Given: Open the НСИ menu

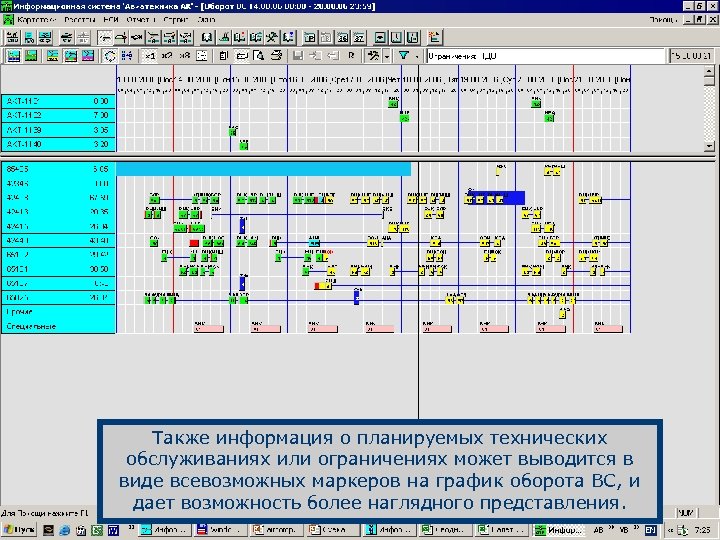Looking at the screenshot, I should 111,20.
